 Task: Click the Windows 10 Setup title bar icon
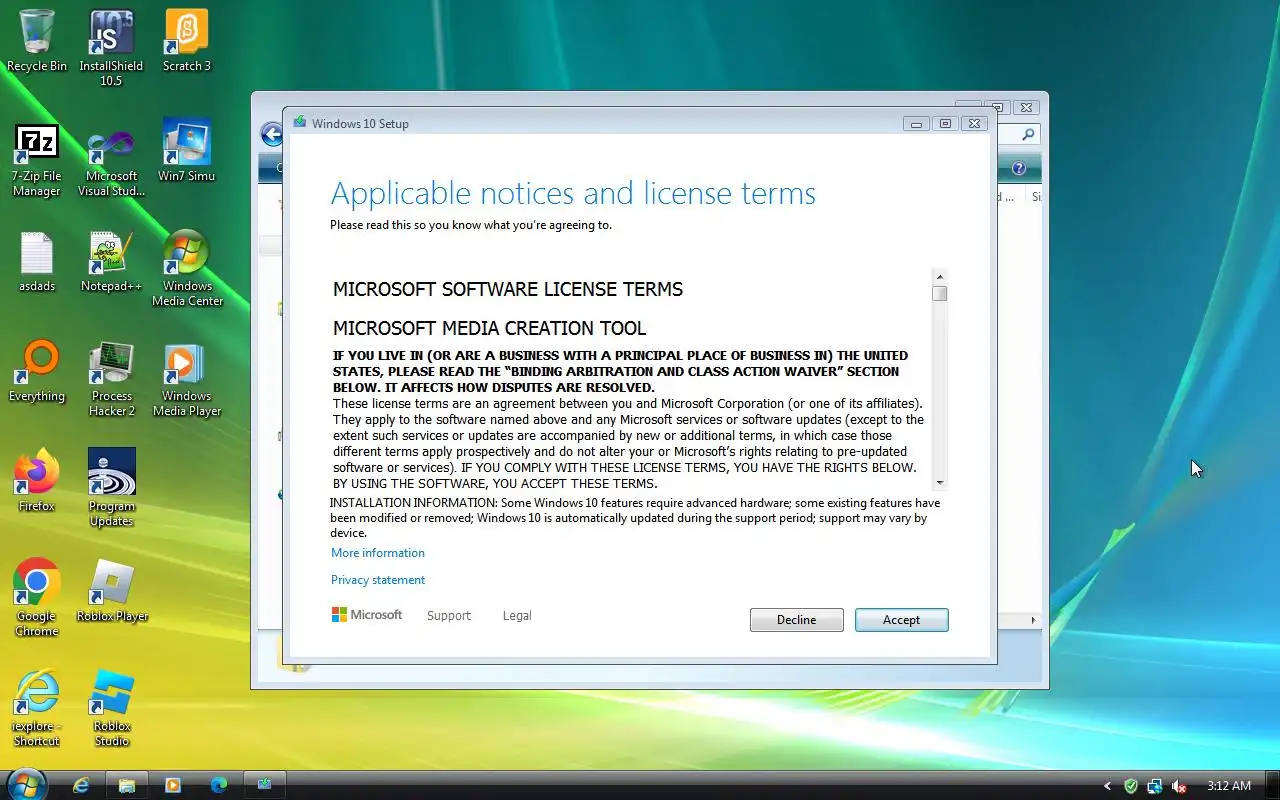pyautogui.click(x=299, y=123)
